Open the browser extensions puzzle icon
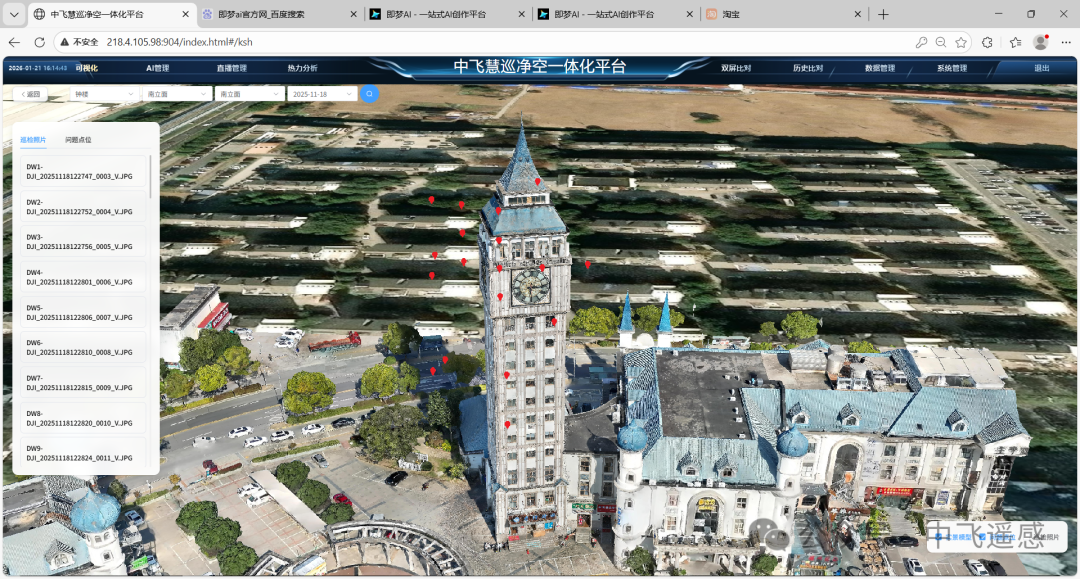Screen dimensions: 1080x579 click(988, 42)
